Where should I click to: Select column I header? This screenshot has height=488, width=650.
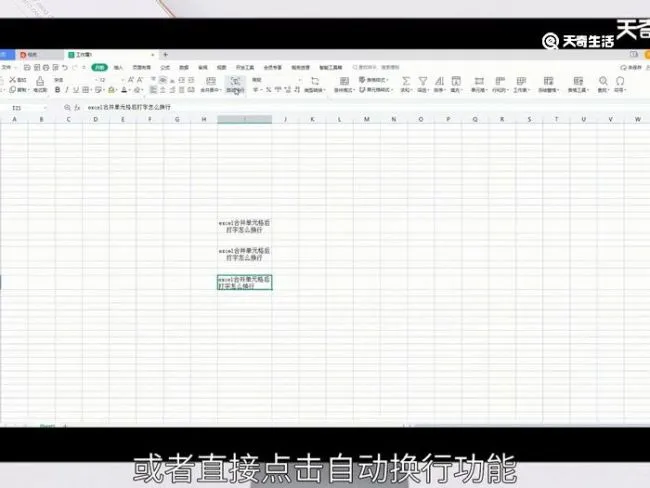245,119
